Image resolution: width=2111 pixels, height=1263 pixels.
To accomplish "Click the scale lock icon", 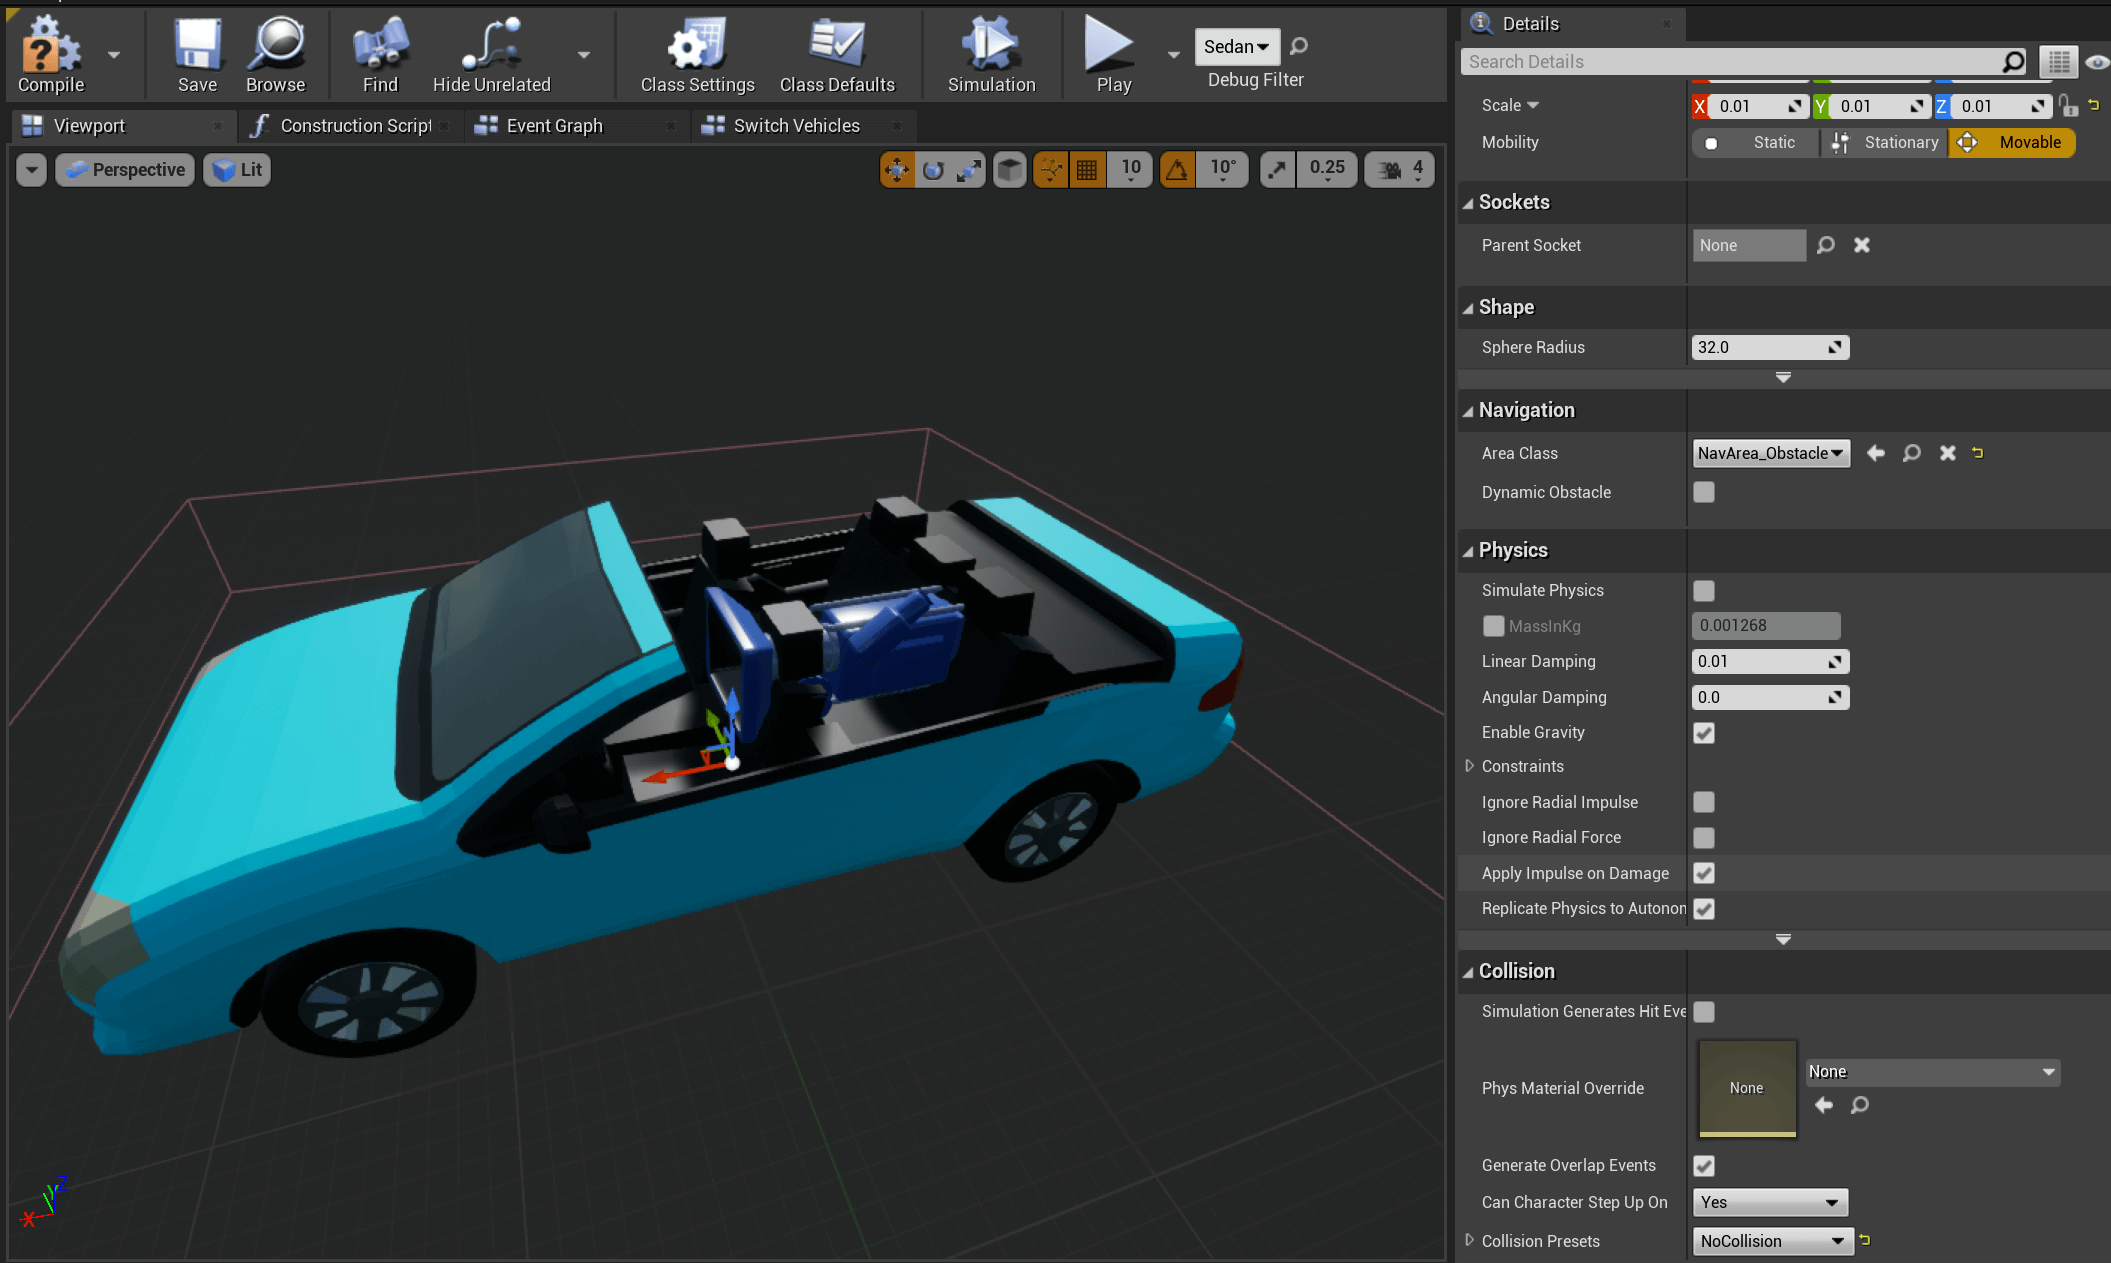I will [x=2068, y=106].
